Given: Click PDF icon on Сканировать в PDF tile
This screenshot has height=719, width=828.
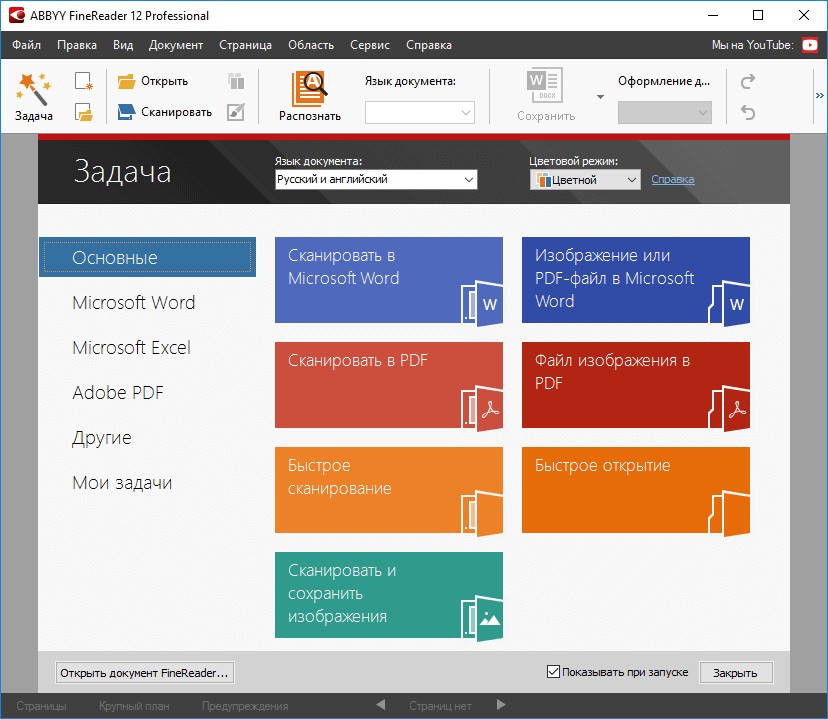Looking at the screenshot, I should tap(482, 408).
